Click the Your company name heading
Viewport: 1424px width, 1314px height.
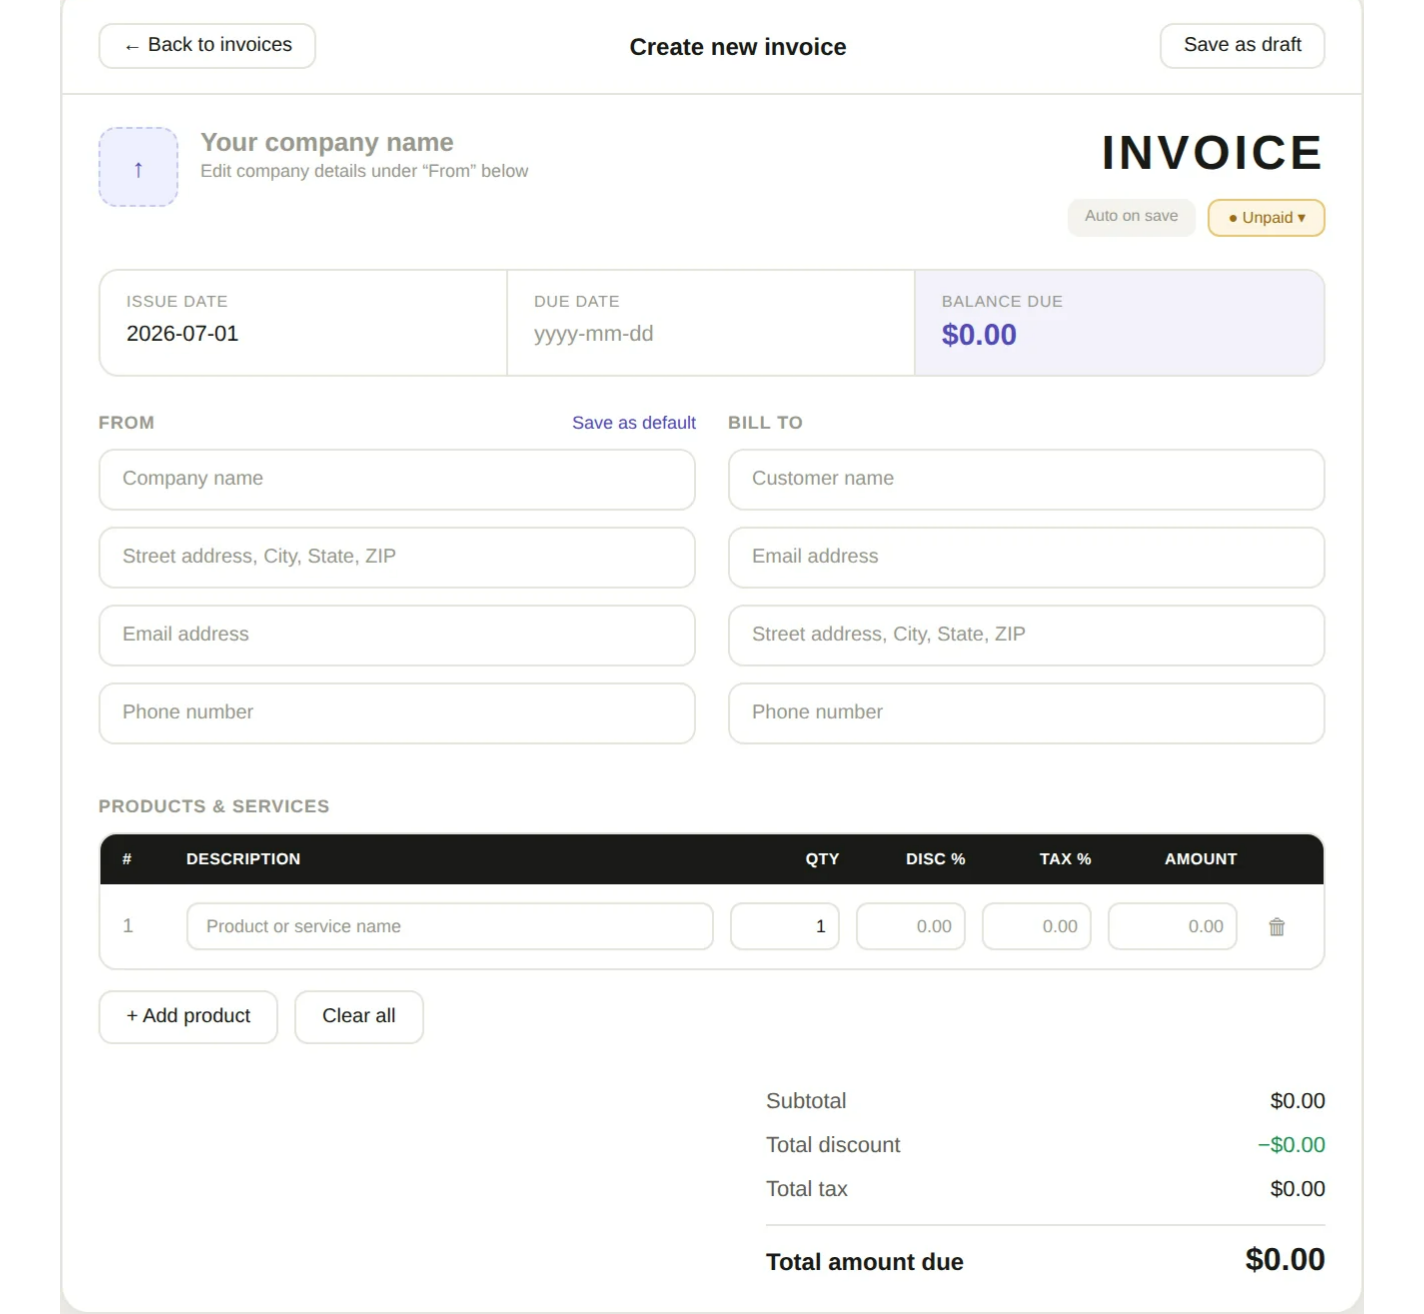pyautogui.click(x=327, y=143)
